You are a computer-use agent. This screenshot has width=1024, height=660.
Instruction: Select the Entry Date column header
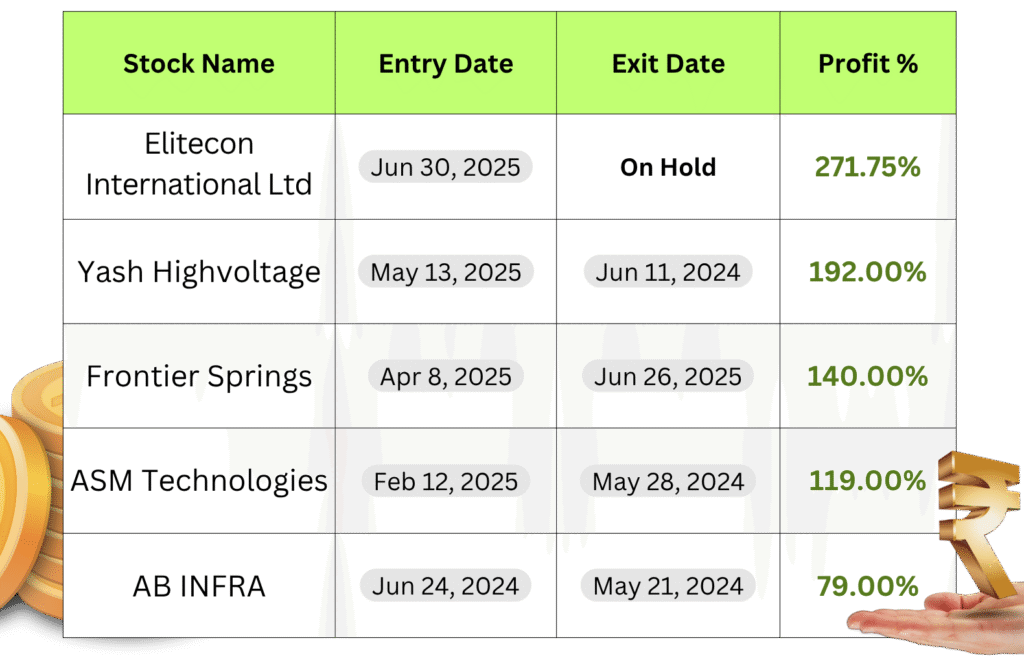pyautogui.click(x=446, y=63)
